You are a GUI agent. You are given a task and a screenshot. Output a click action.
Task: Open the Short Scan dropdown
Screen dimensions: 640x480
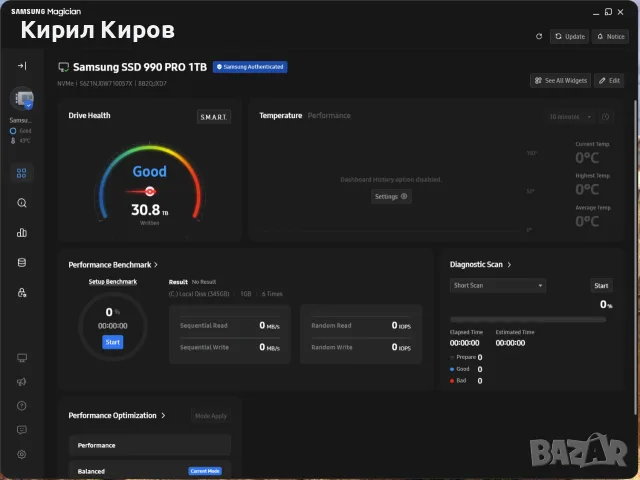click(498, 285)
